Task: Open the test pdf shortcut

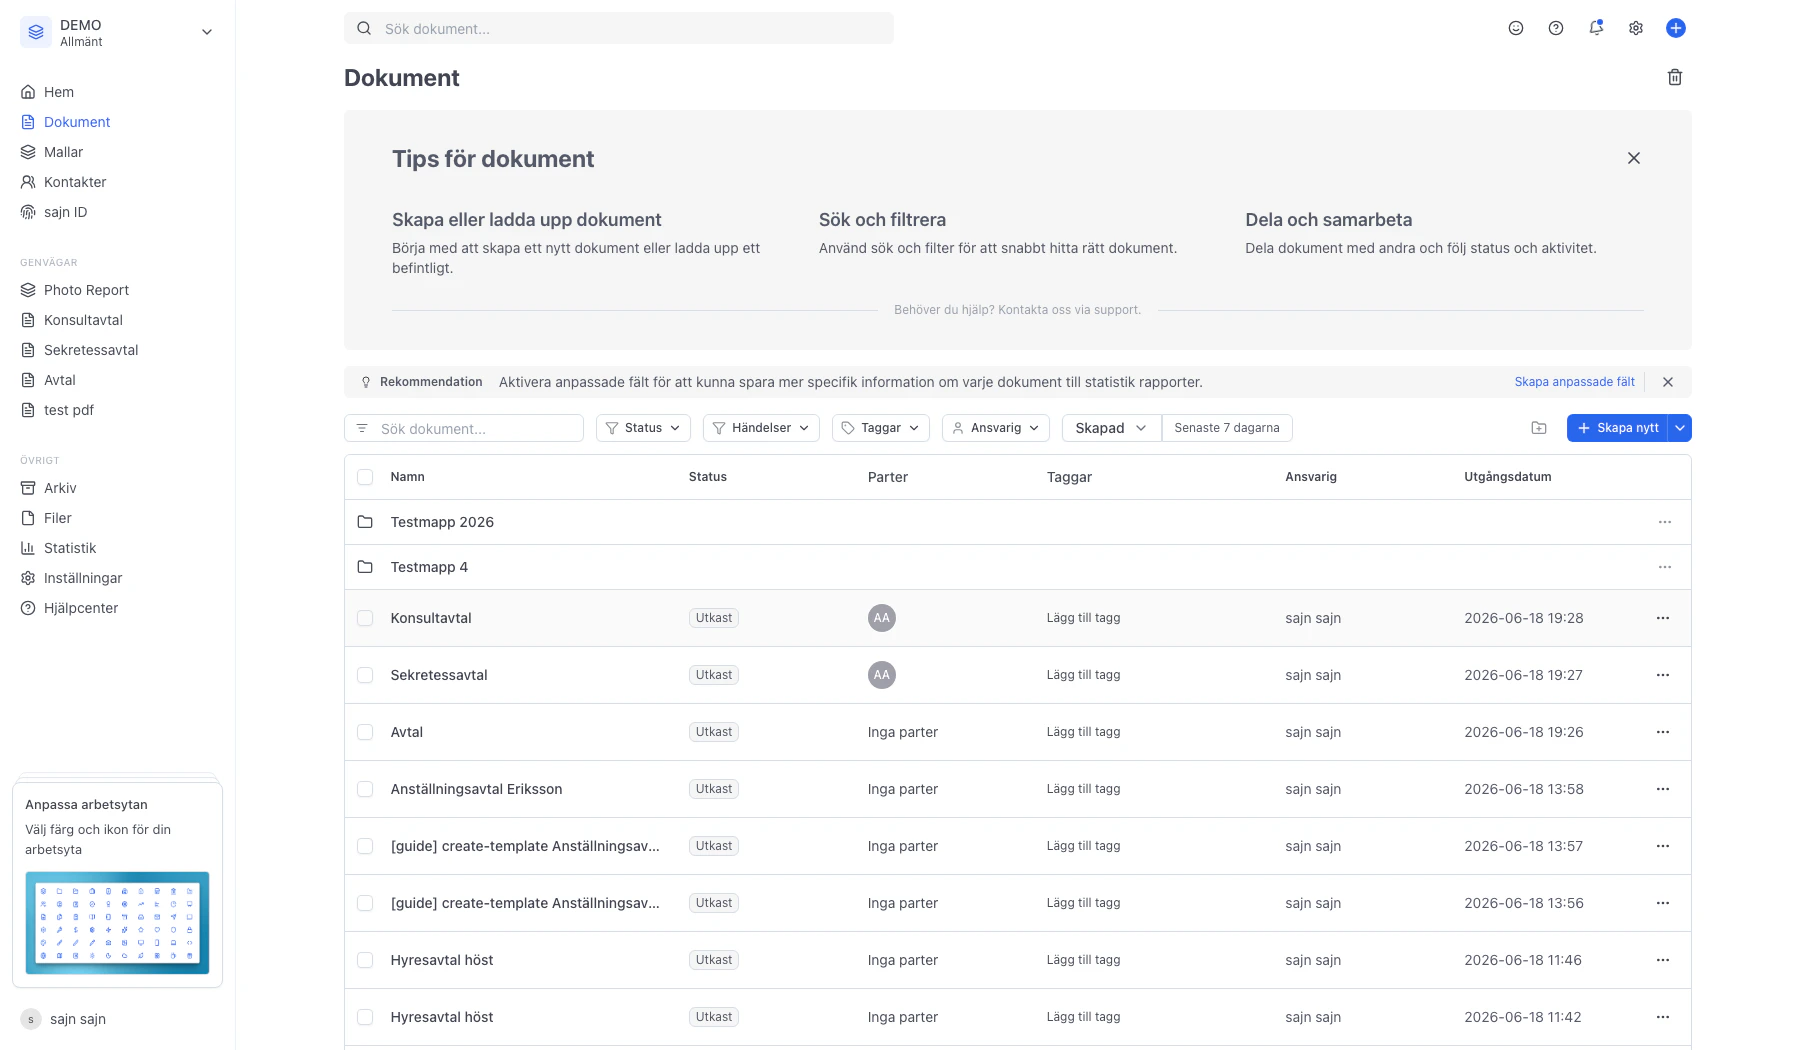Action: (x=69, y=410)
